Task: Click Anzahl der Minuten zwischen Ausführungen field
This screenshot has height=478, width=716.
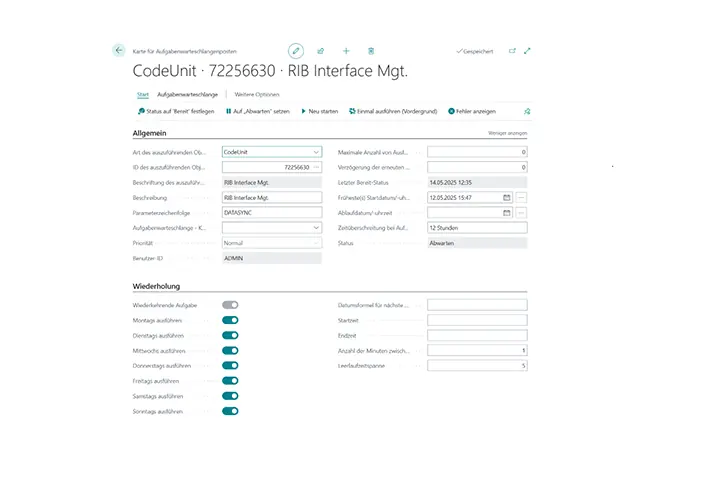Action: coord(477,351)
